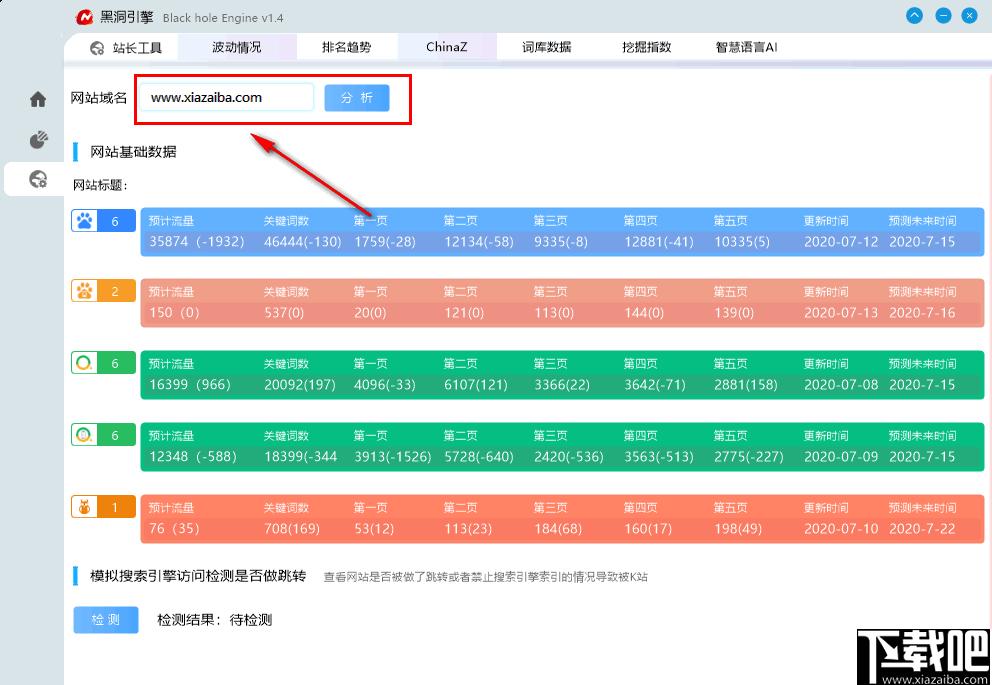Click the traffic value 150 (0)
992x685 pixels.
click(174, 312)
